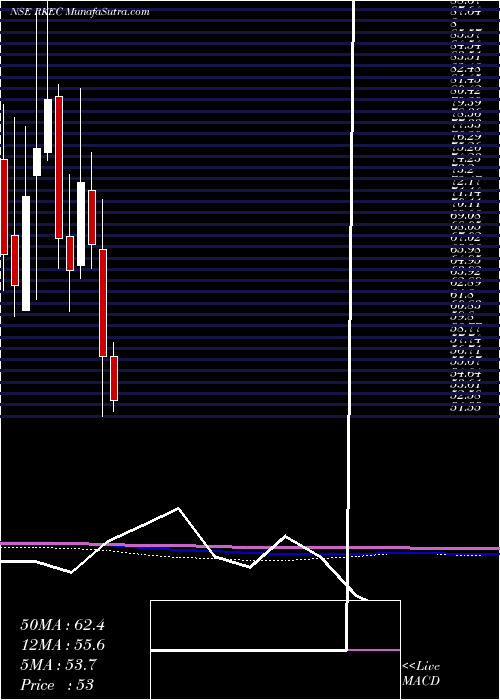500x700 pixels.
Task: Click the 76.29 price axis label
Action: 466,136
